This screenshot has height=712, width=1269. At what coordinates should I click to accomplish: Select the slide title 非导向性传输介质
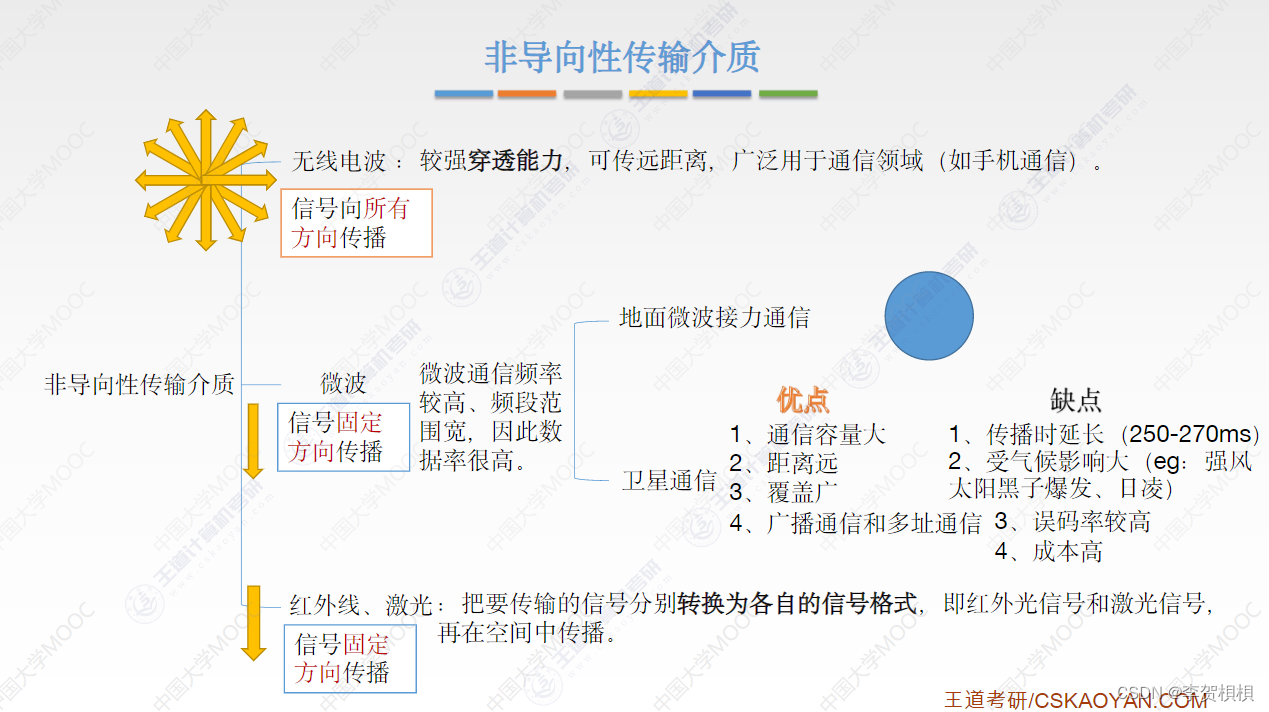pyautogui.click(x=622, y=57)
